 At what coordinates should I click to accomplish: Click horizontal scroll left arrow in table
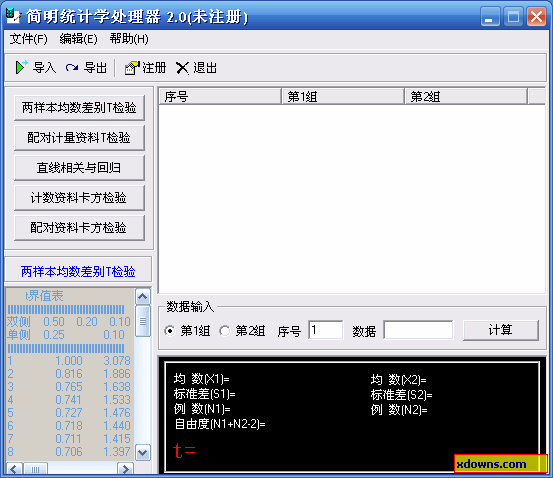coord(14,469)
